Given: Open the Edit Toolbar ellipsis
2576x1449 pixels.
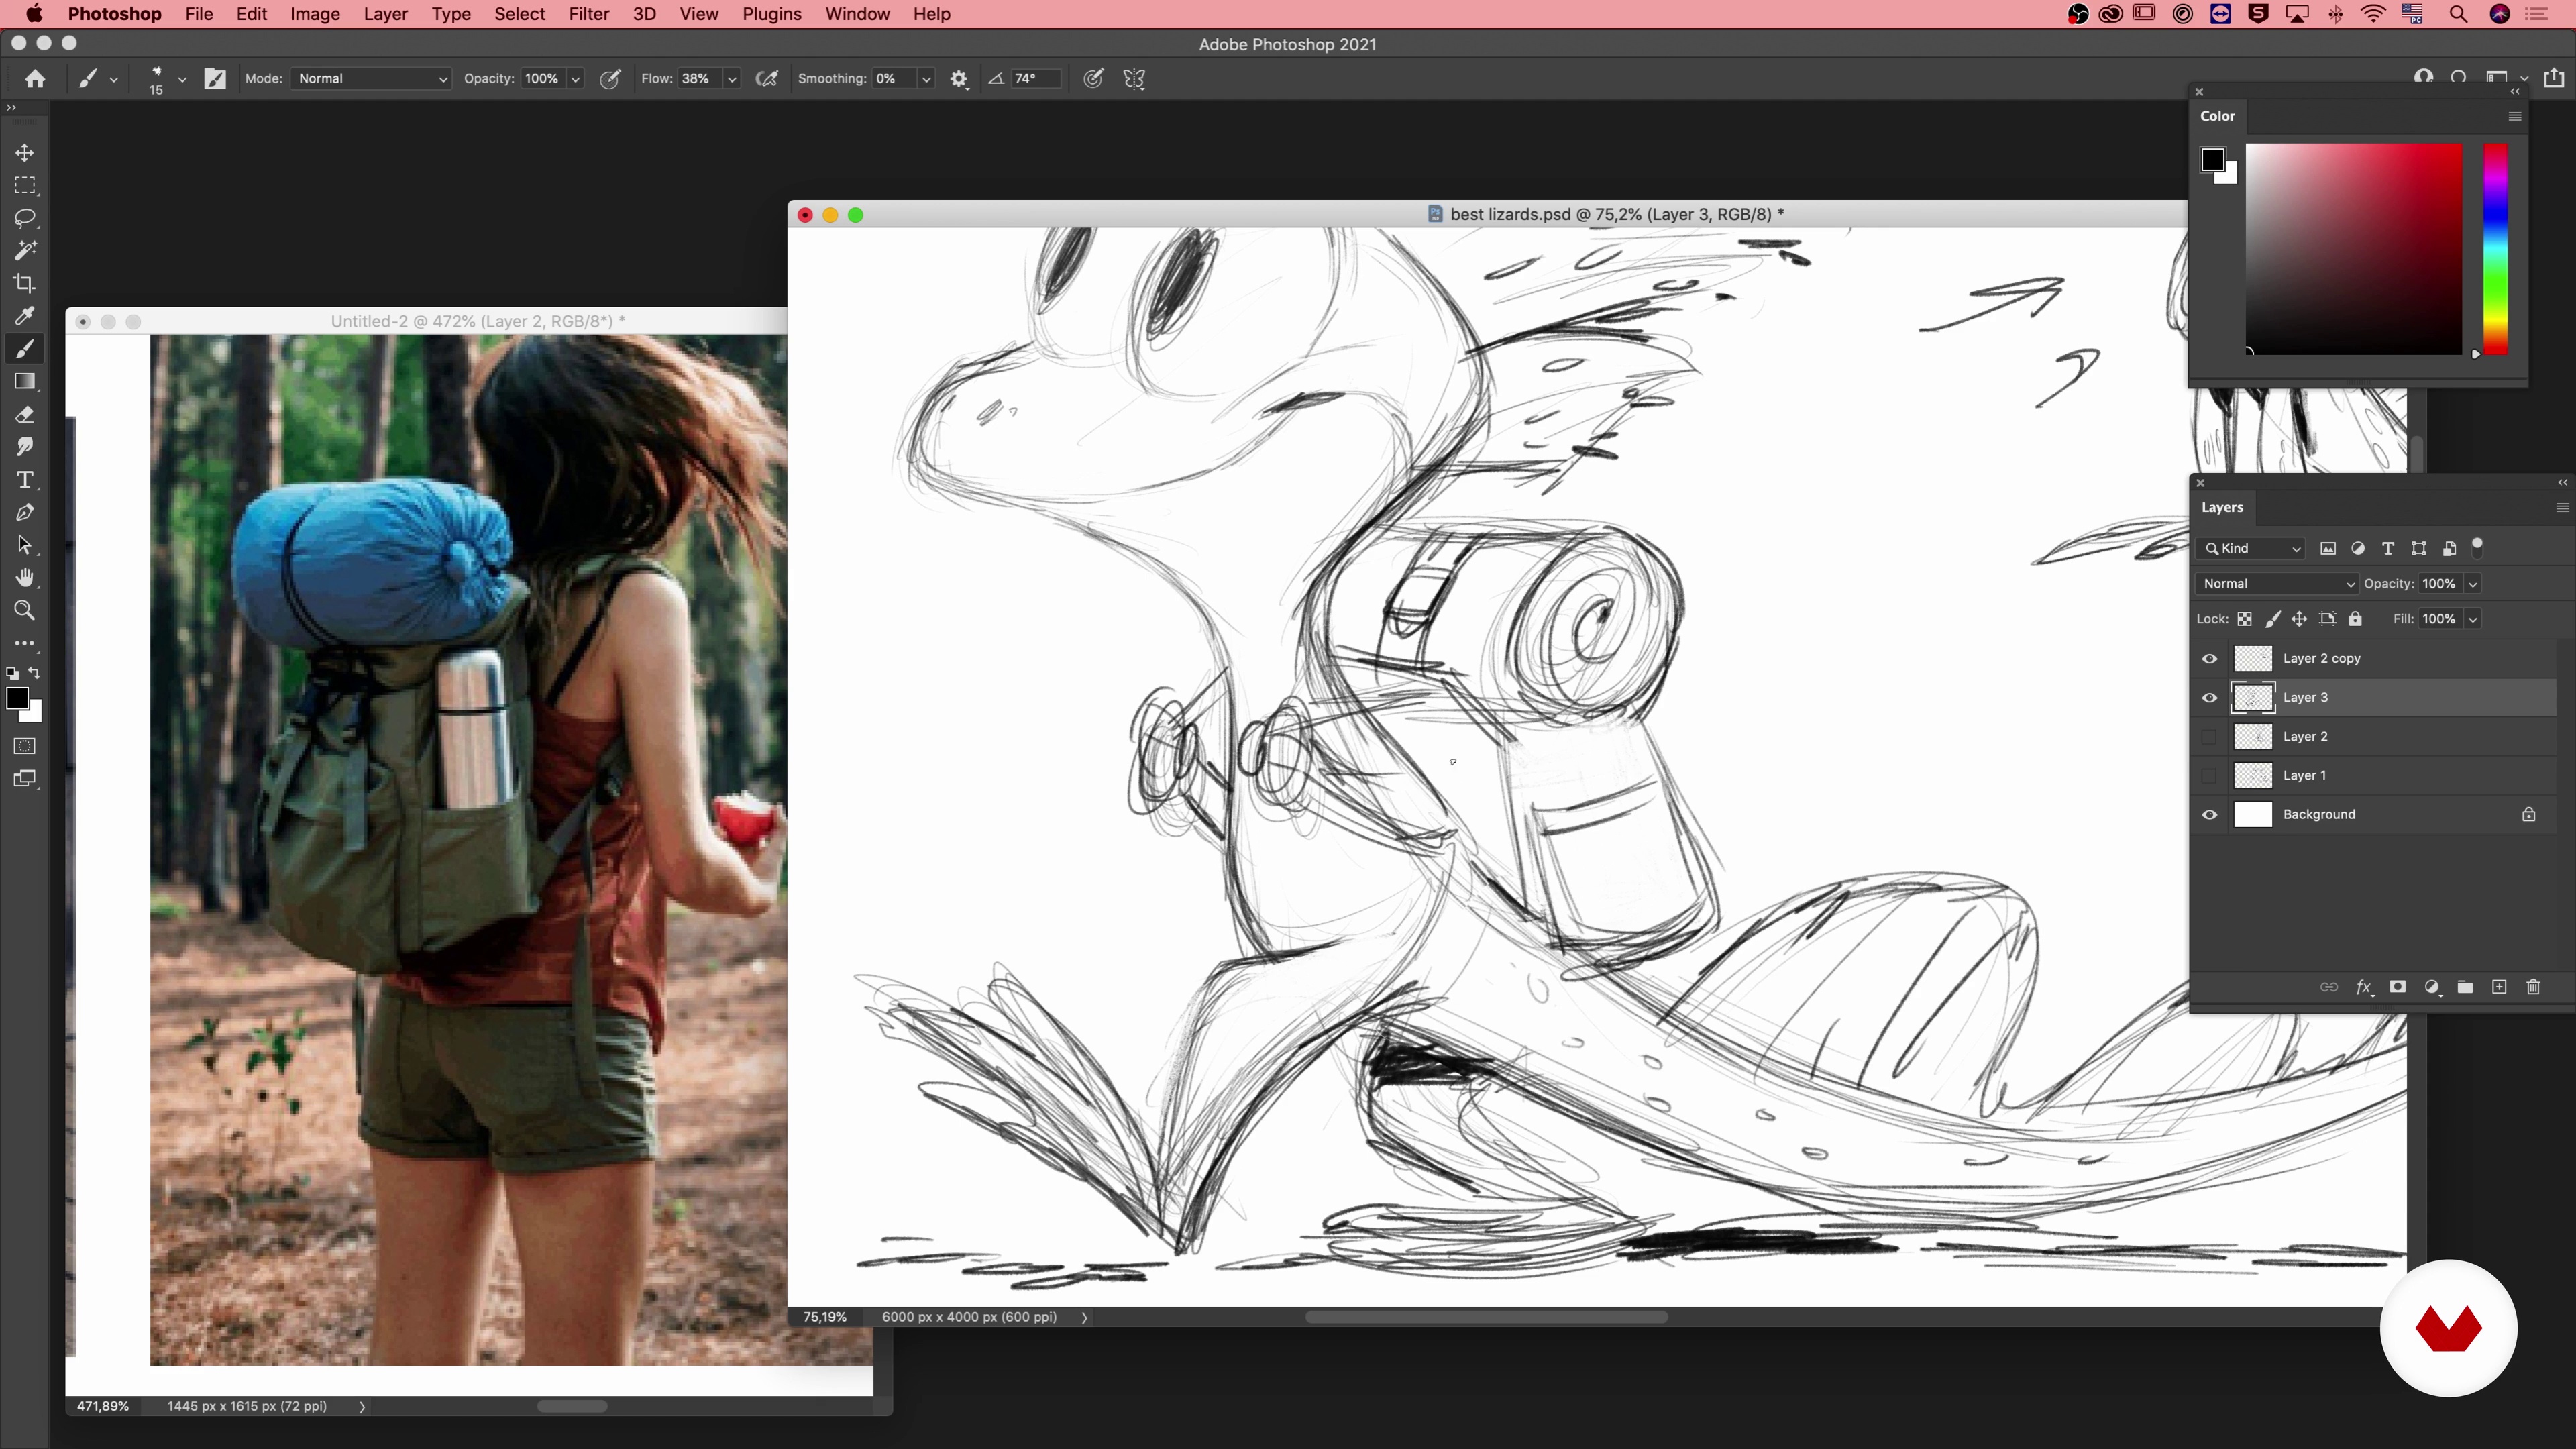Looking at the screenshot, I should pos(25,643).
